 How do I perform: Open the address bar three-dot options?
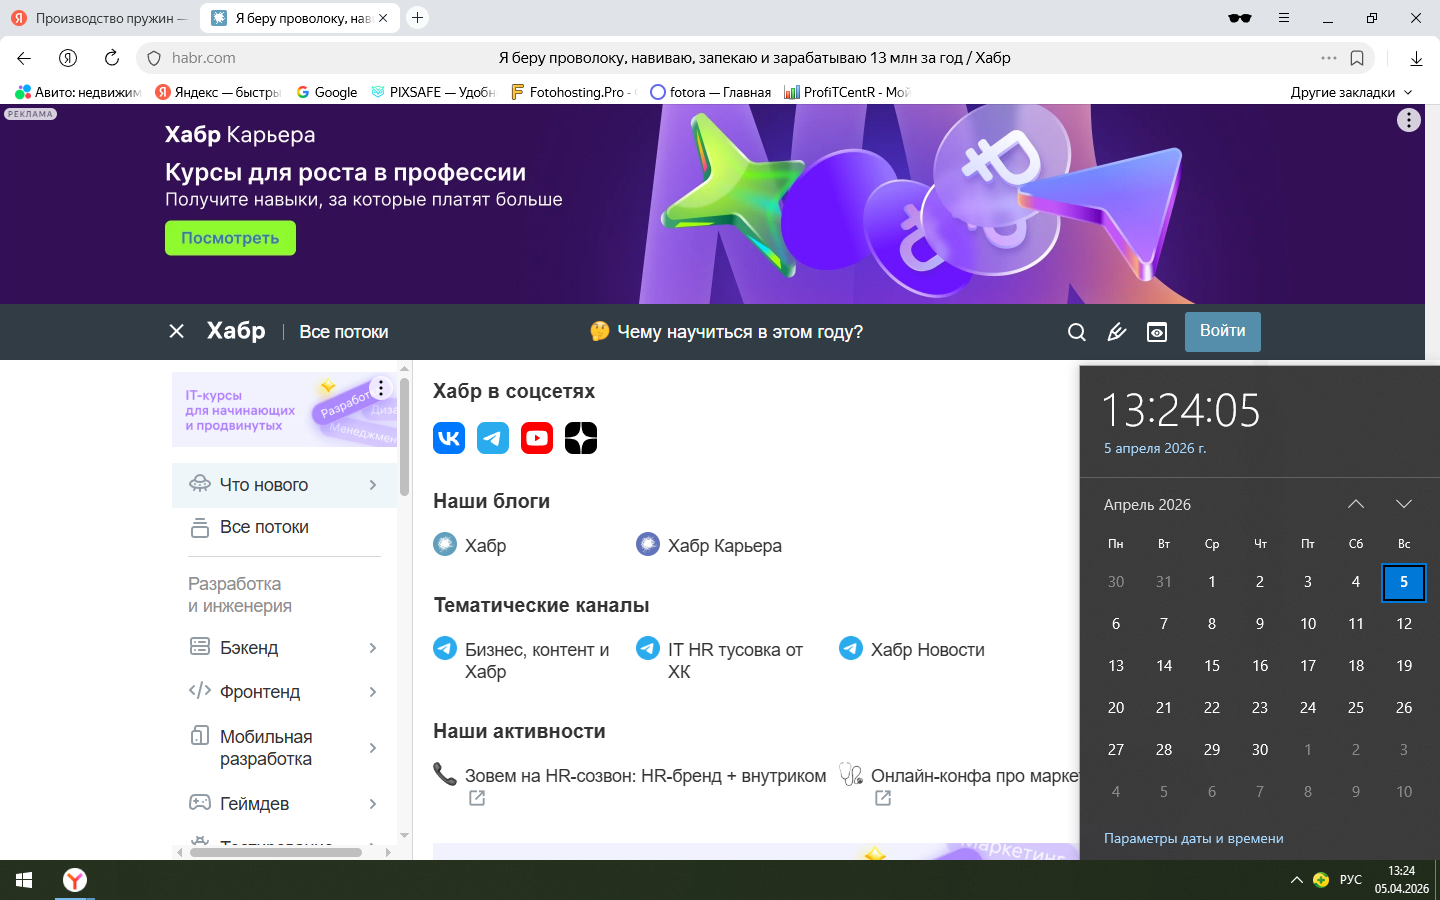[x=1329, y=58]
